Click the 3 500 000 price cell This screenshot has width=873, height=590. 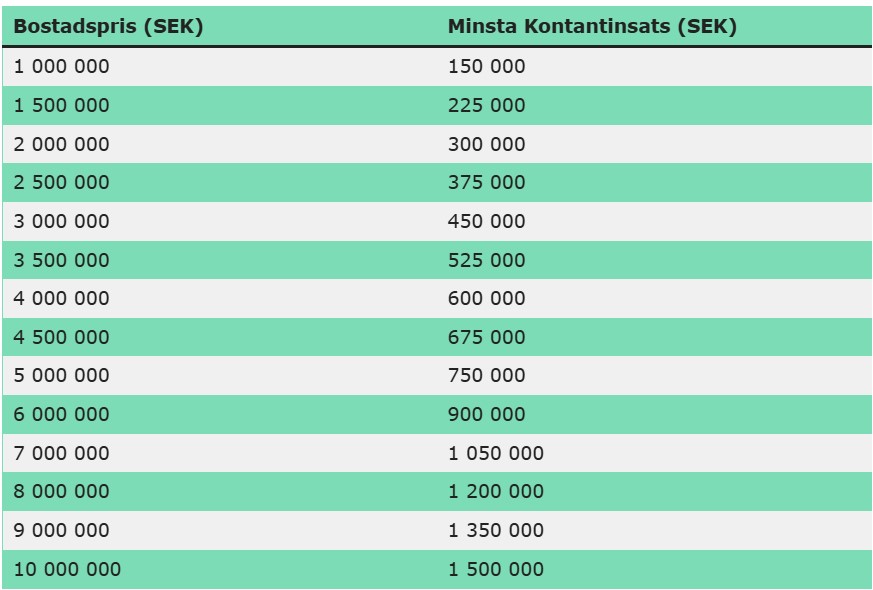pos(62,260)
